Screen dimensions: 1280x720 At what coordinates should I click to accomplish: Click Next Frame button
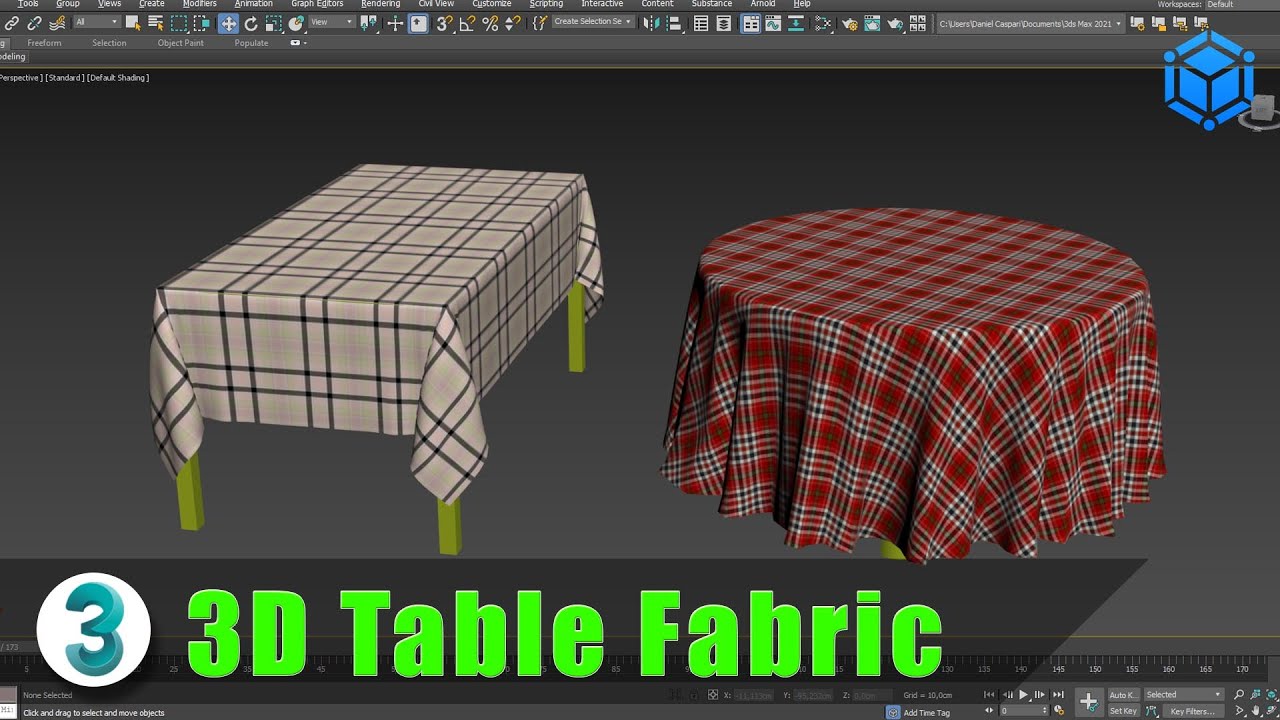(x=1040, y=695)
